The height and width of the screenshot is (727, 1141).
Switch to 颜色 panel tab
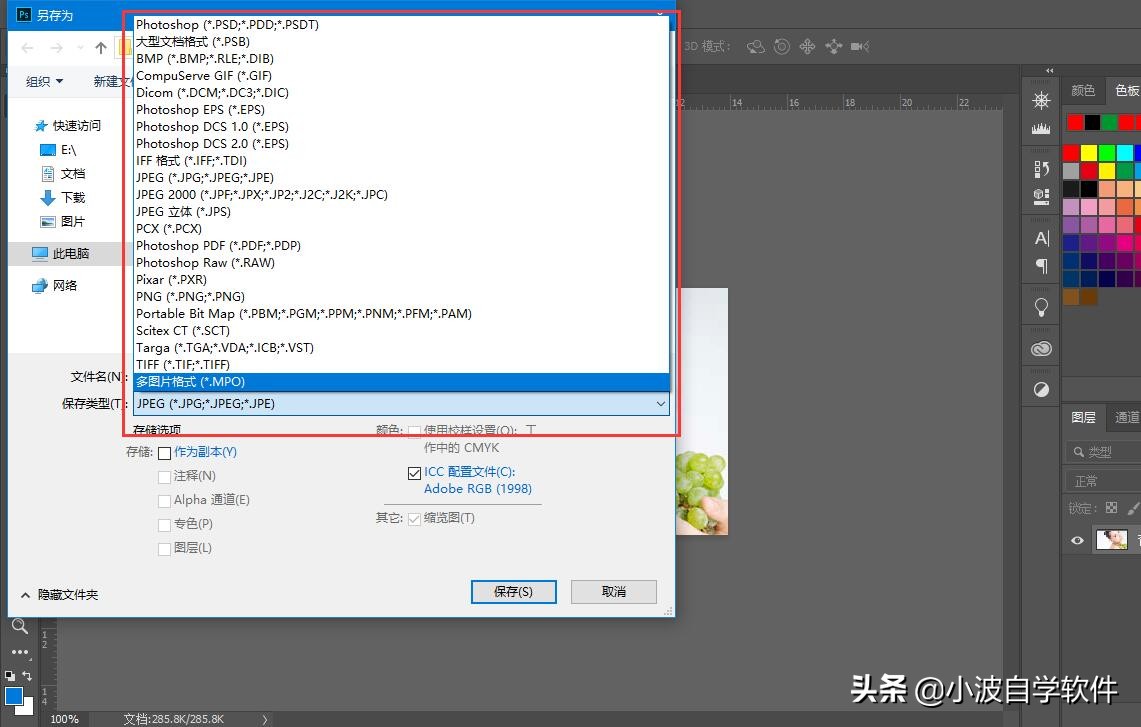pos(1083,90)
